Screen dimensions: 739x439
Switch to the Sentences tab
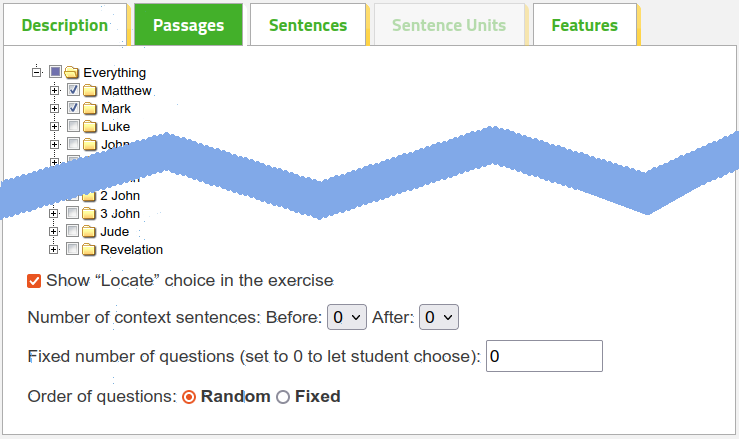(308, 25)
